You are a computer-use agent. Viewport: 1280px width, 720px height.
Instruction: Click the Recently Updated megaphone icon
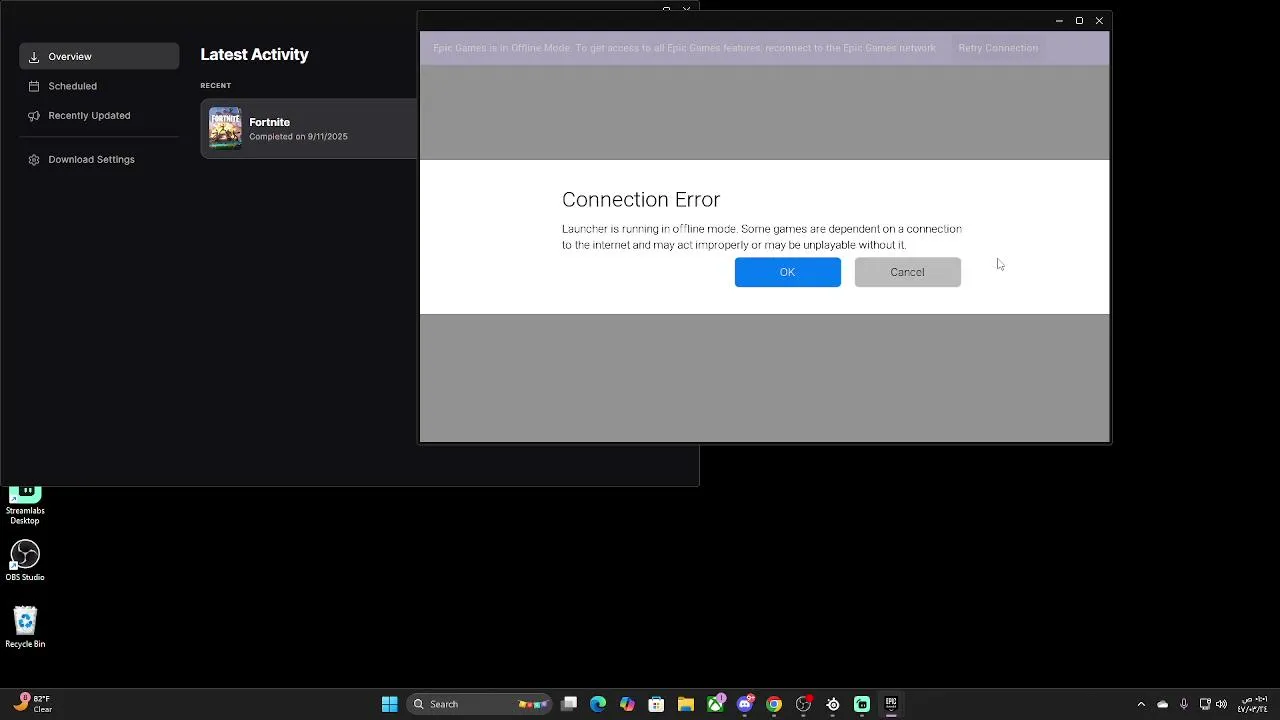click(x=34, y=115)
